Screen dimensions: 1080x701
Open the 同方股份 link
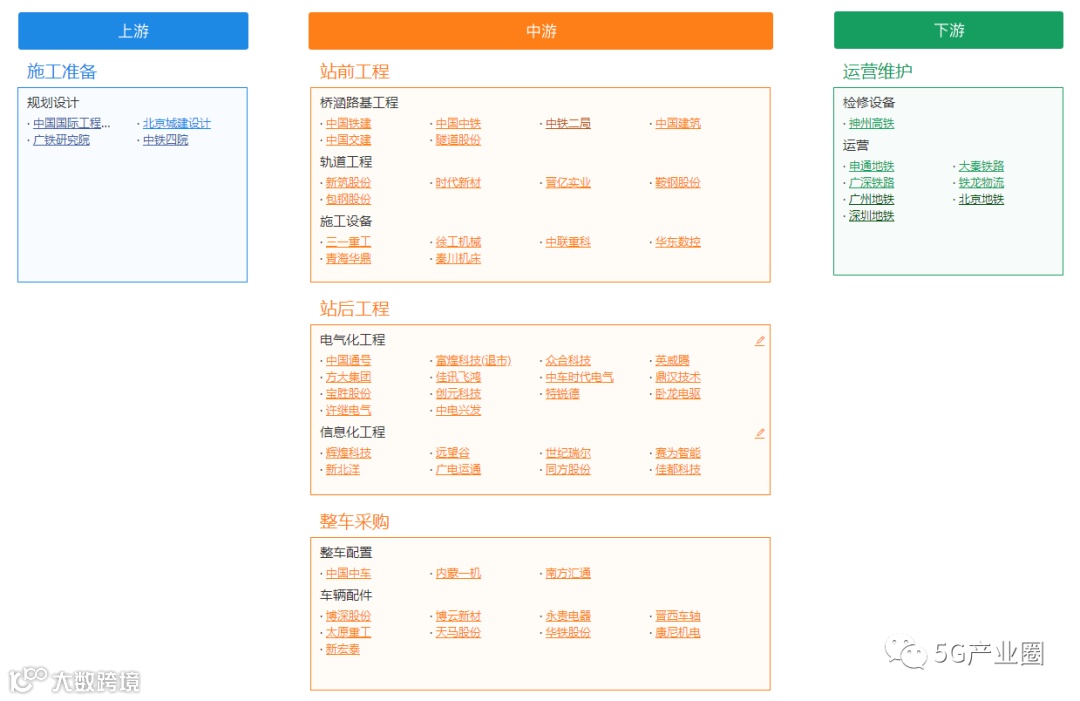click(568, 469)
